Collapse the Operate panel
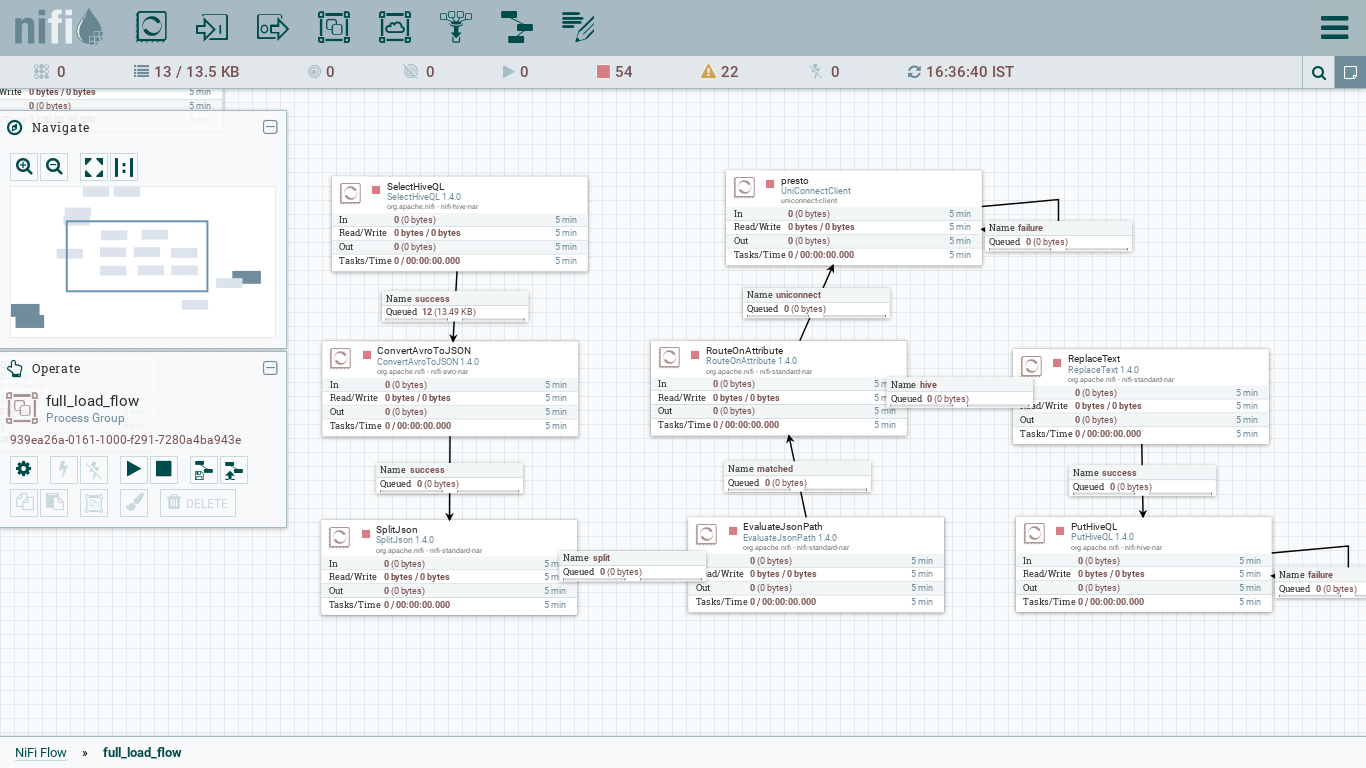1366x768 pixels. (269, 368)
